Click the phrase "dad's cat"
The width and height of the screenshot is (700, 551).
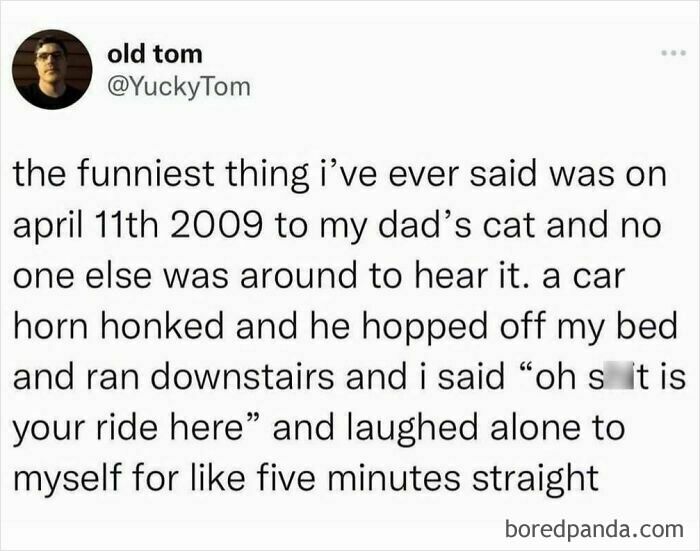coord(456,225)
